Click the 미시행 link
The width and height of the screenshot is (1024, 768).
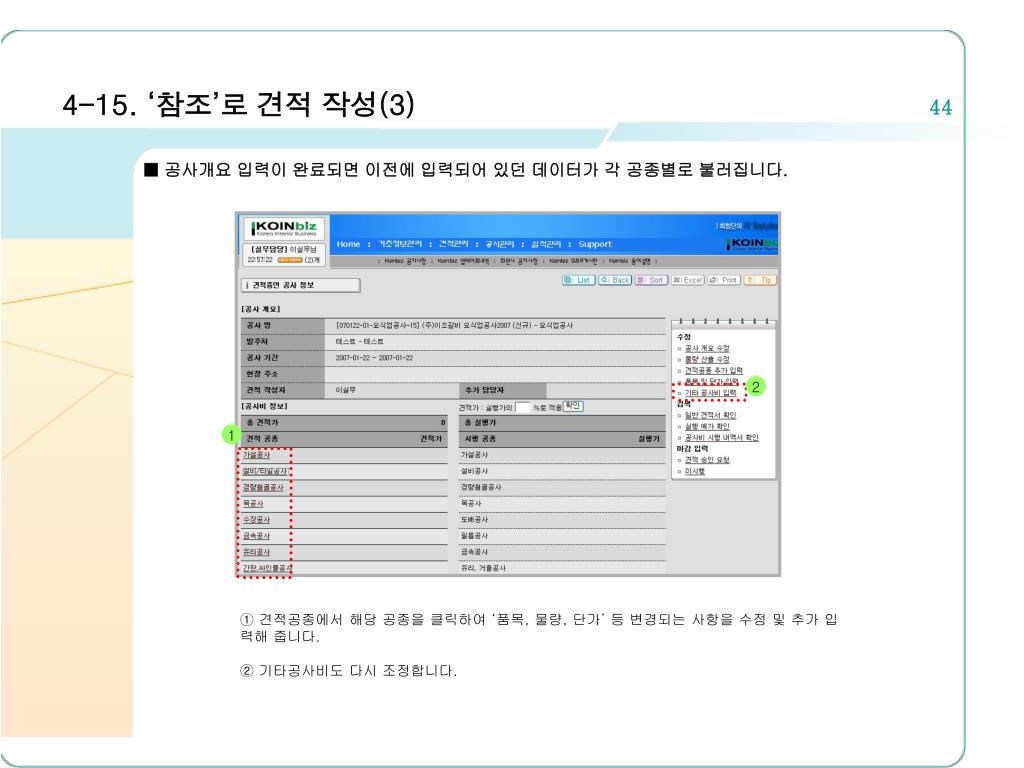tap(694, 471)
